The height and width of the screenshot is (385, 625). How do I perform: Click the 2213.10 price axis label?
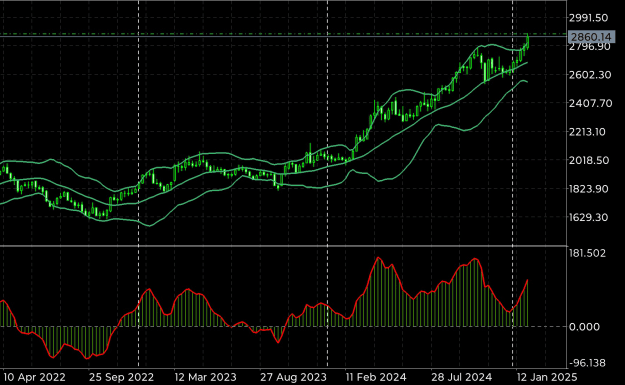coord(587,132)
